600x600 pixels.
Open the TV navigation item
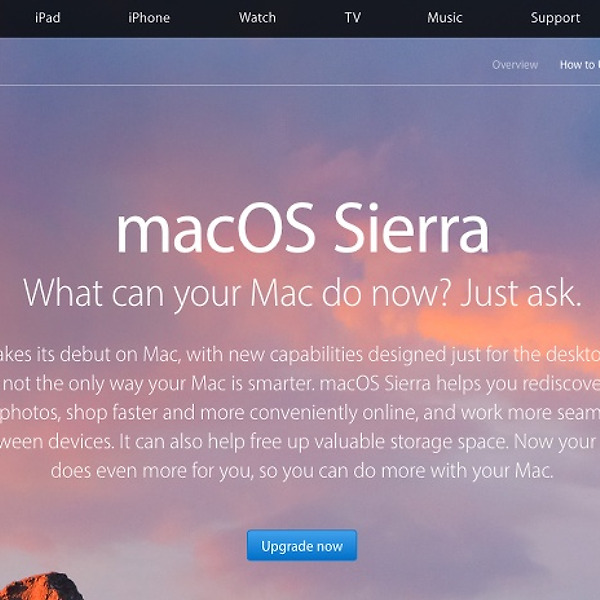click(352, 18)
